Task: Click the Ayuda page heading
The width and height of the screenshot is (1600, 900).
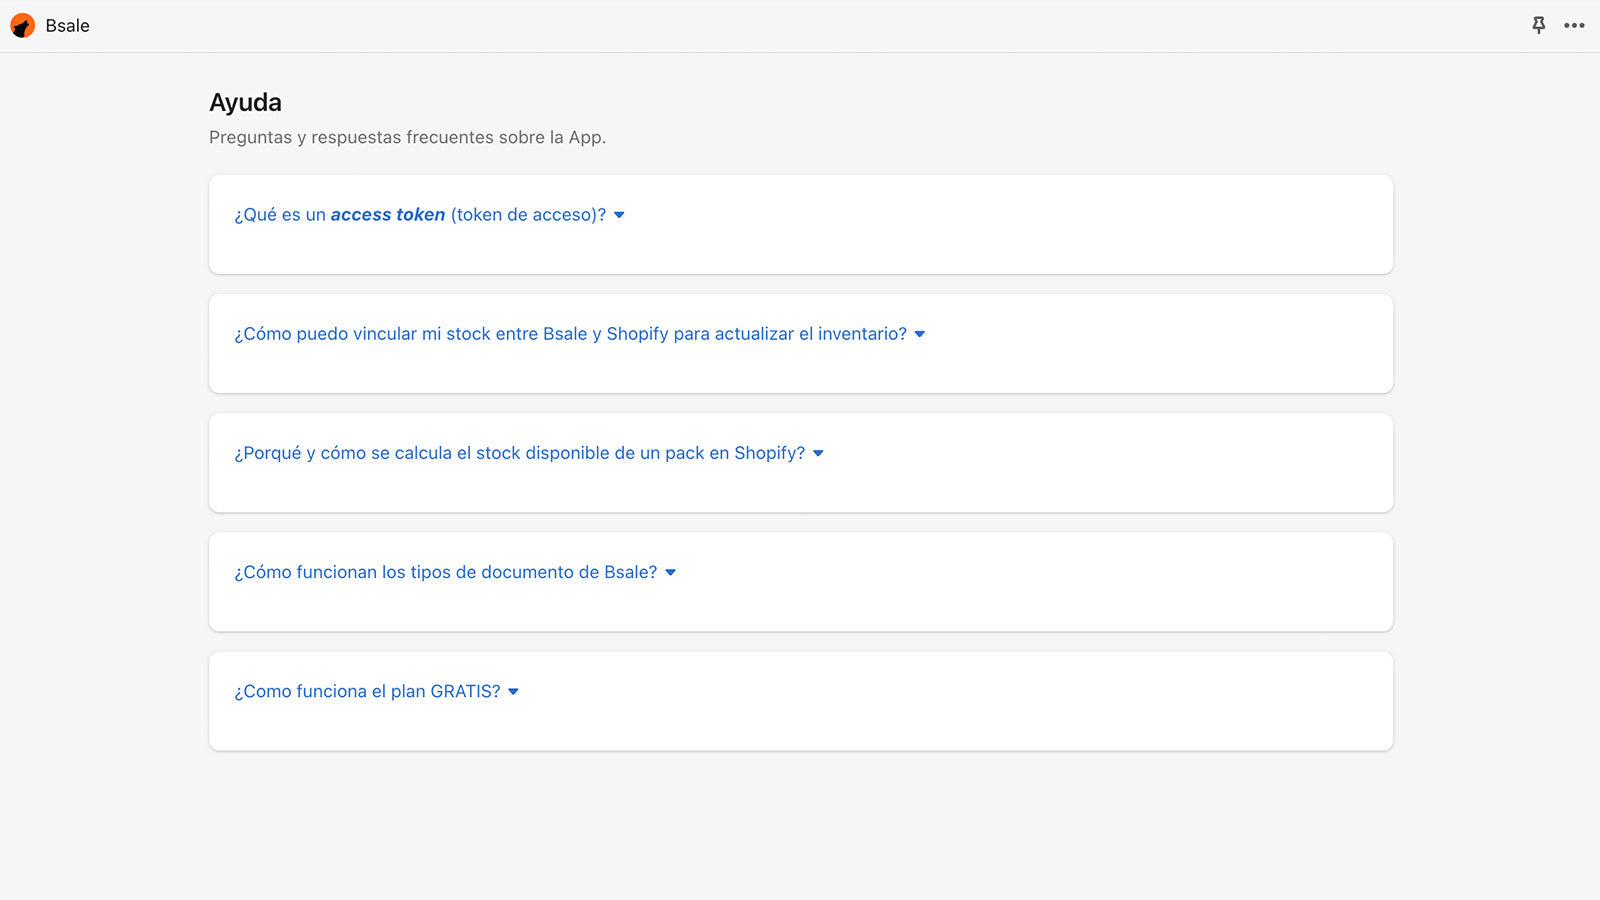Action: (245, 102)
